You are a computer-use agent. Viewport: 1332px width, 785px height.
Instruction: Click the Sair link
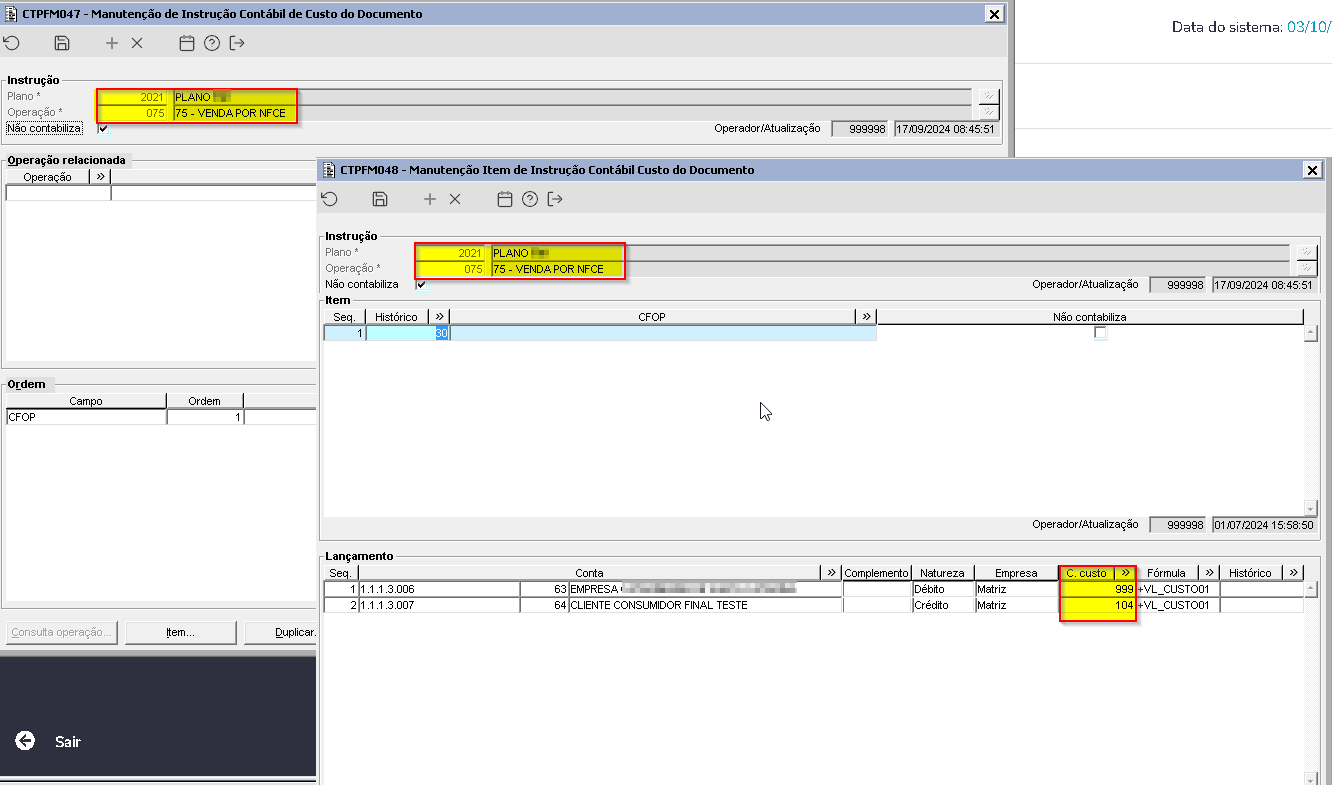tap(68, 742)
